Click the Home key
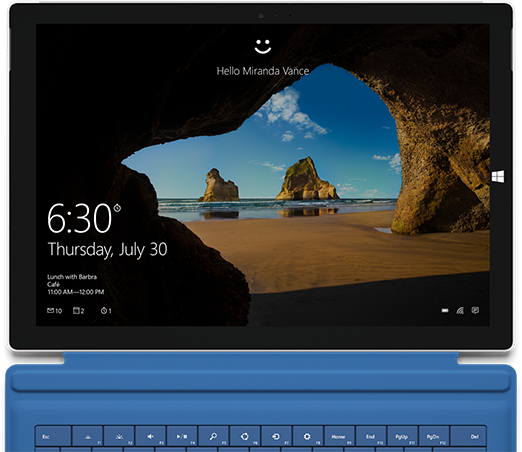Viewport: 522px width, 452px height. tap(339, 436)
